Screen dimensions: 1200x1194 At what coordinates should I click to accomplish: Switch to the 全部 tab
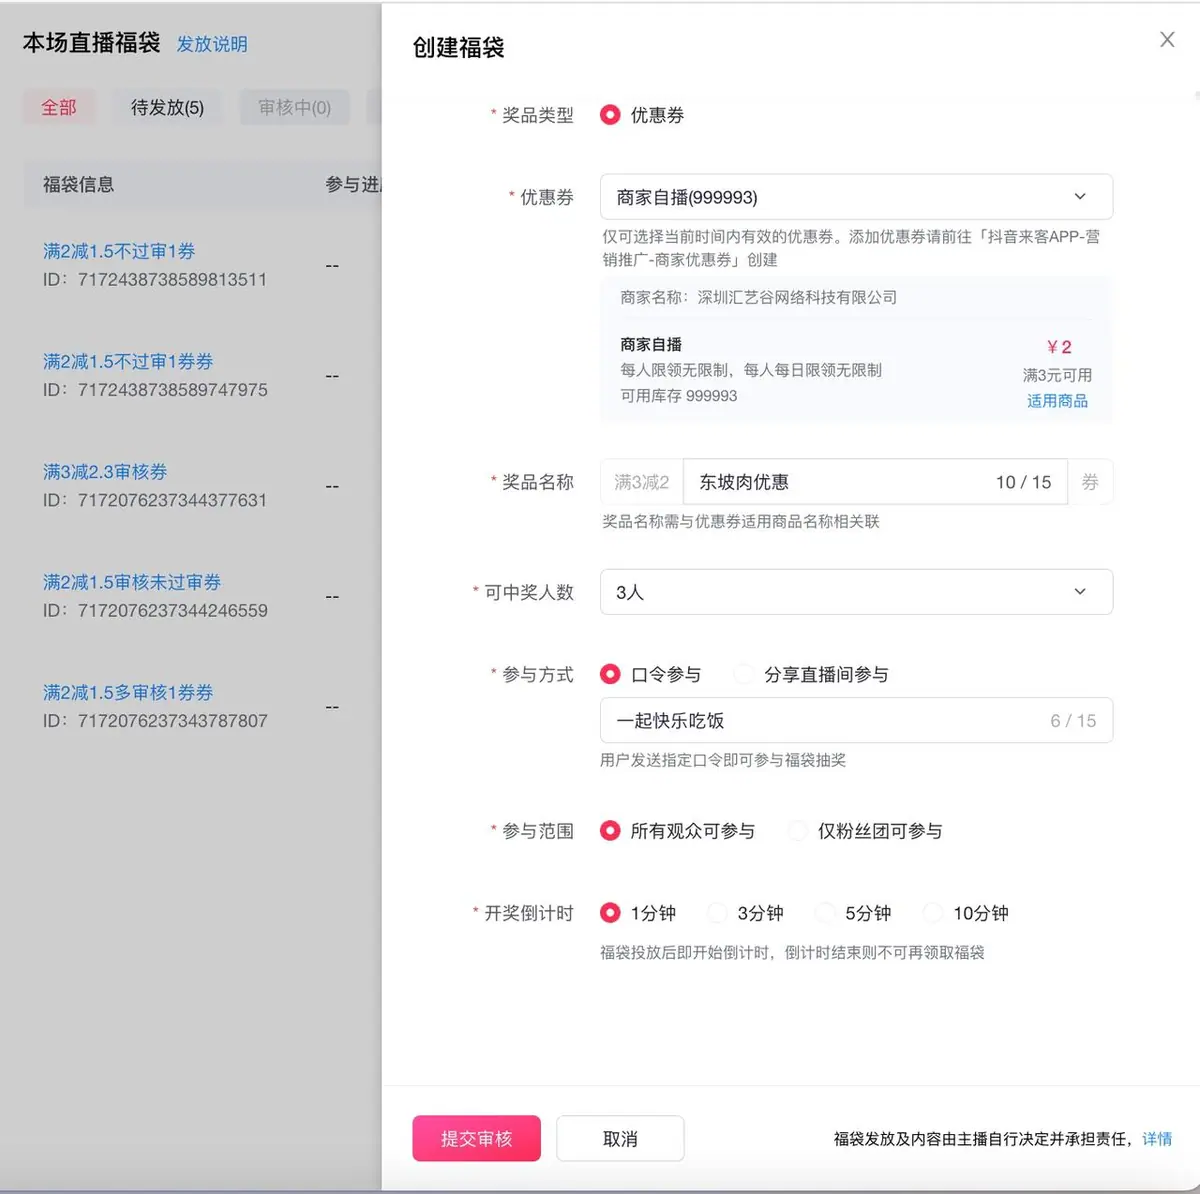point(59,107)
